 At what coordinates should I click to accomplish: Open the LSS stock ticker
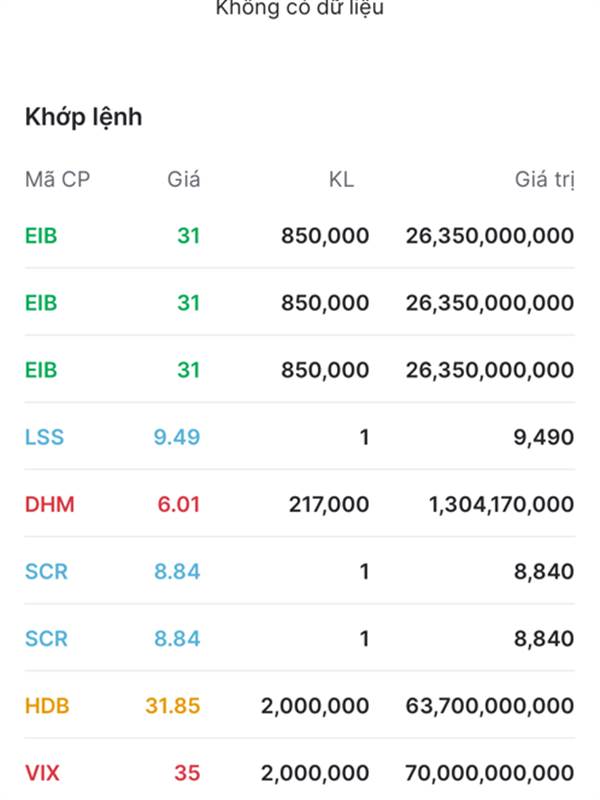click(44, 437)
